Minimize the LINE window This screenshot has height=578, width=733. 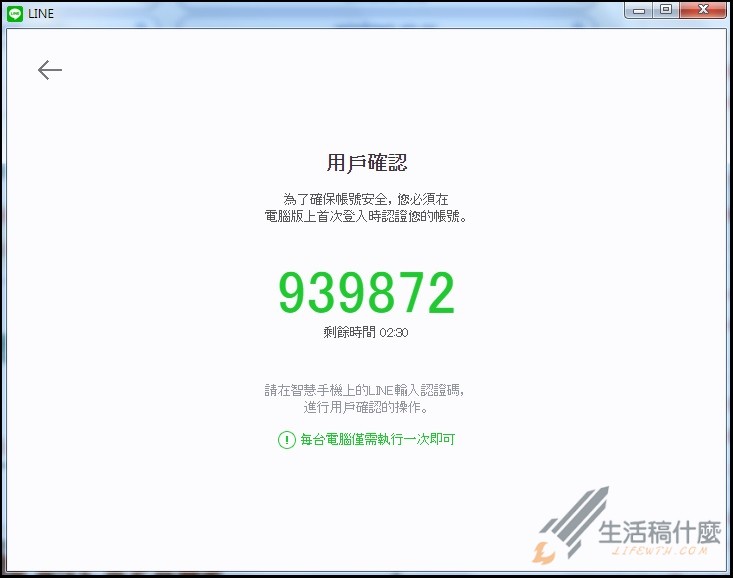click(639, 11)
